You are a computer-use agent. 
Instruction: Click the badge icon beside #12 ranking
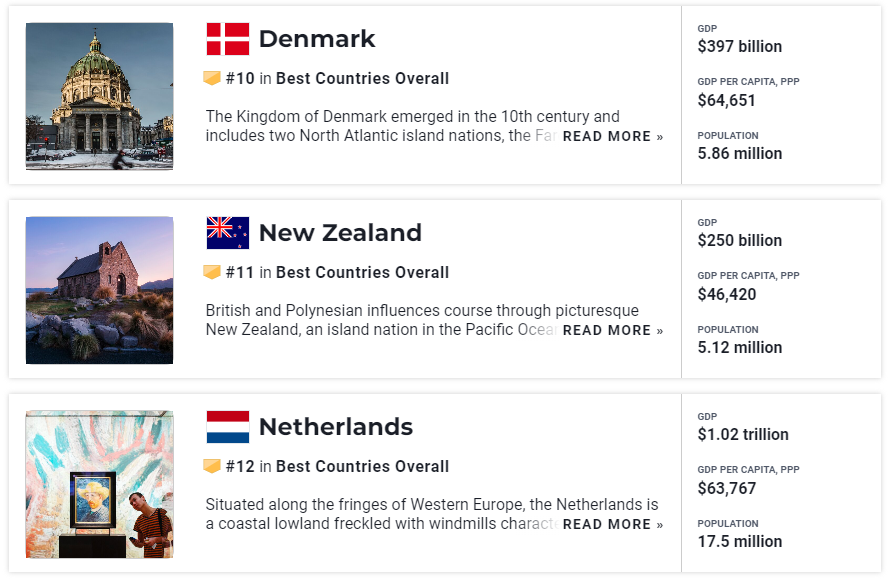(212, 466)
